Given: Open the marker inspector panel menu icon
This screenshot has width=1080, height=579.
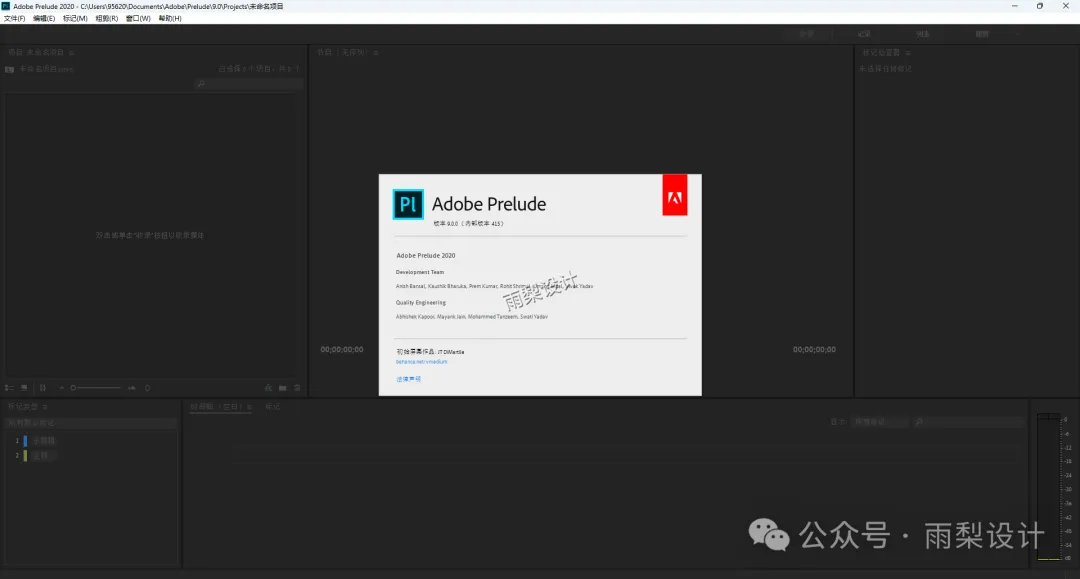Looking at the screenshot, I should (908, 52).
